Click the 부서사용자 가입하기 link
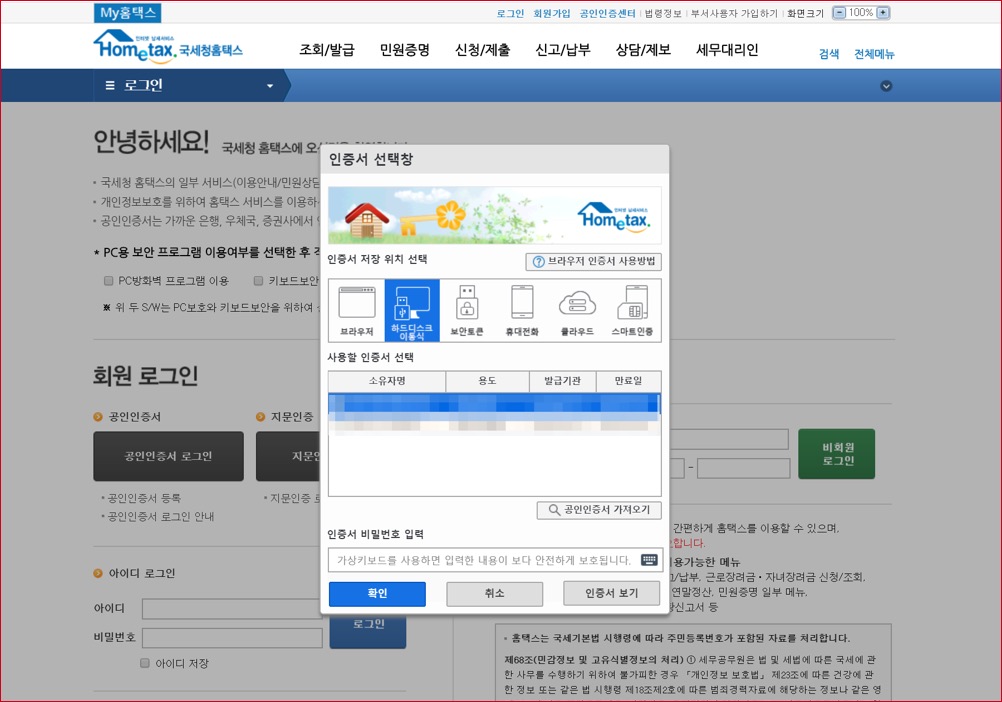Viewport: 1002px width, 702px height. click(734, 13)
